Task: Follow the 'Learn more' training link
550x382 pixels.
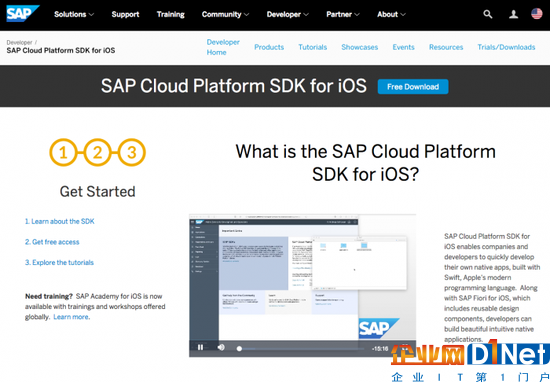Action: 71,317
